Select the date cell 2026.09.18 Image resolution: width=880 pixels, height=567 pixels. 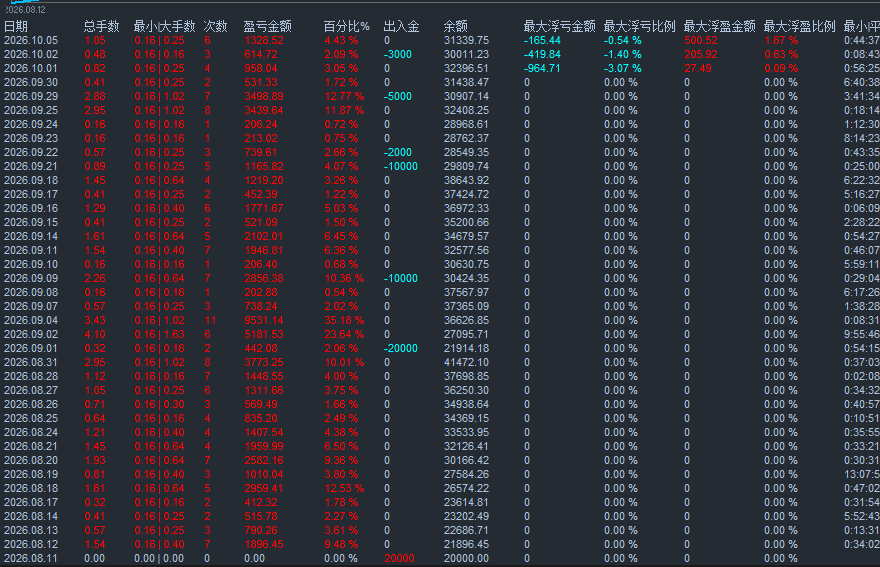coord(31,180)
